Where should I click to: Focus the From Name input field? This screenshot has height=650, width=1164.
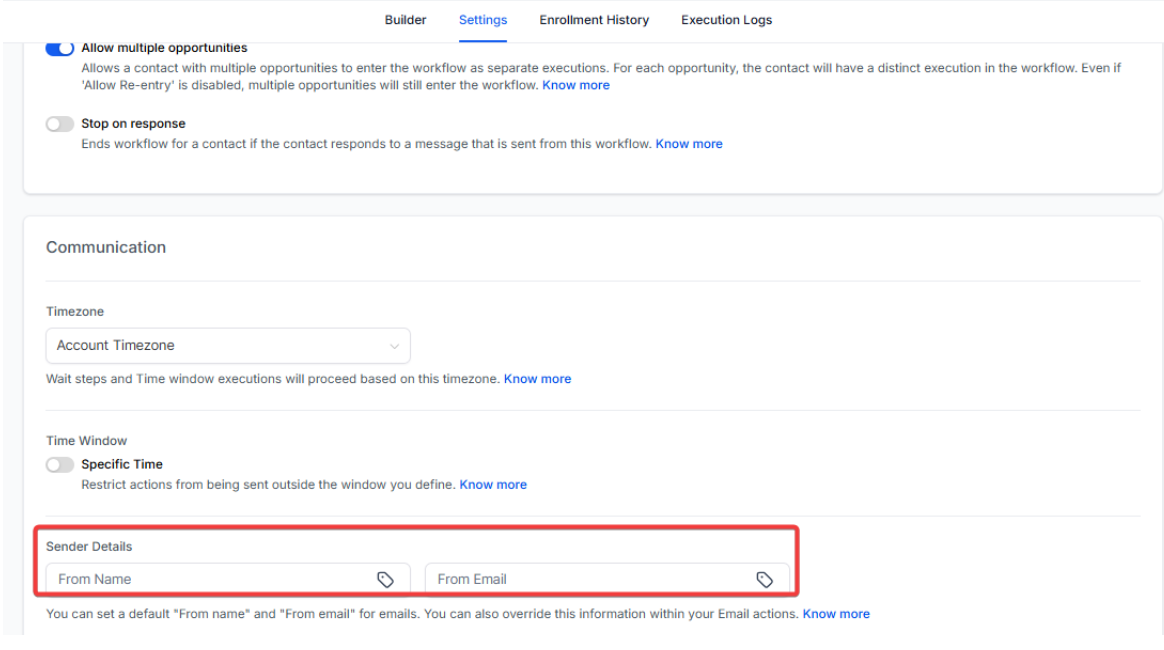(x=210, y=579)
